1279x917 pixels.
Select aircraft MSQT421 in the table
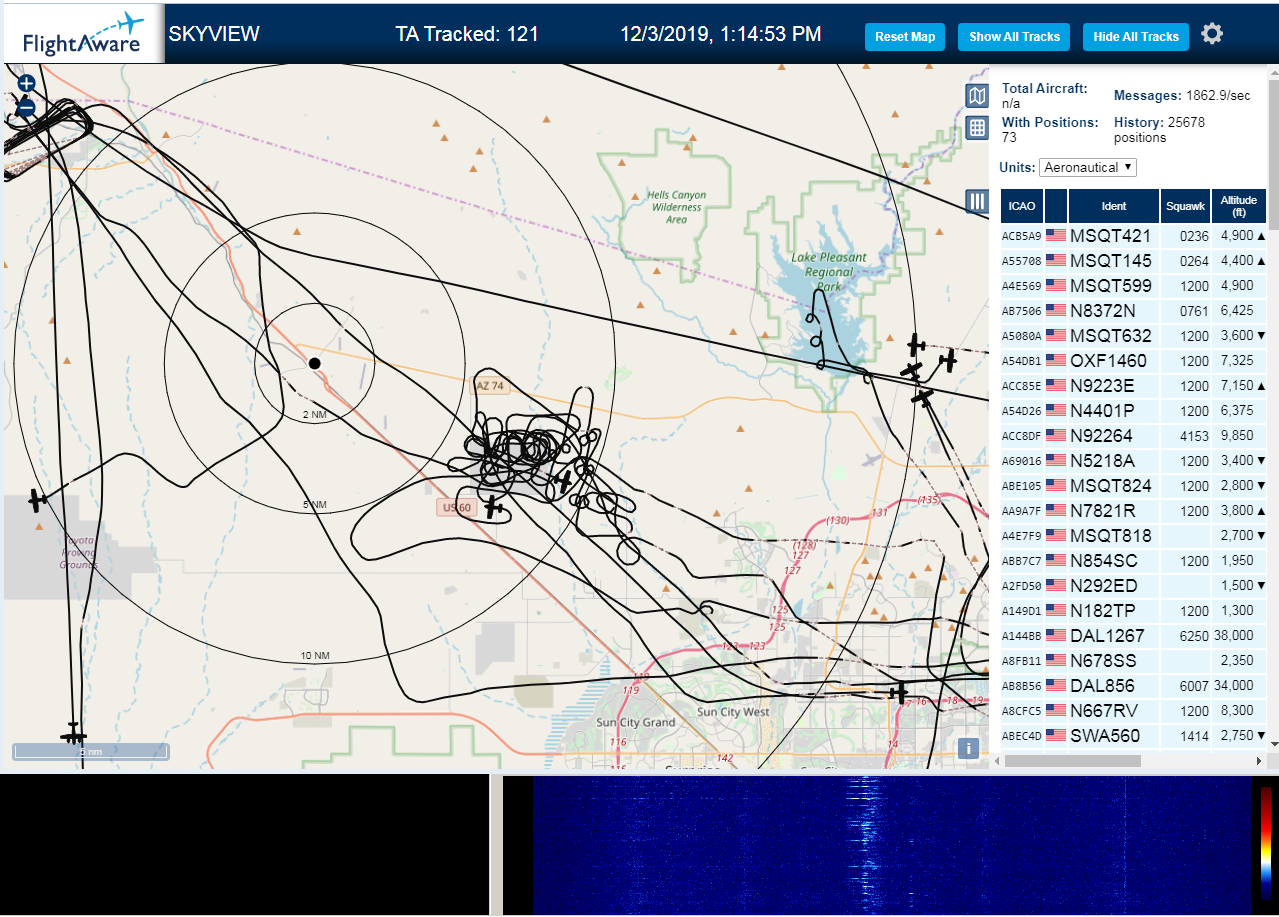pyautogui.click(x=1133, y=236)
